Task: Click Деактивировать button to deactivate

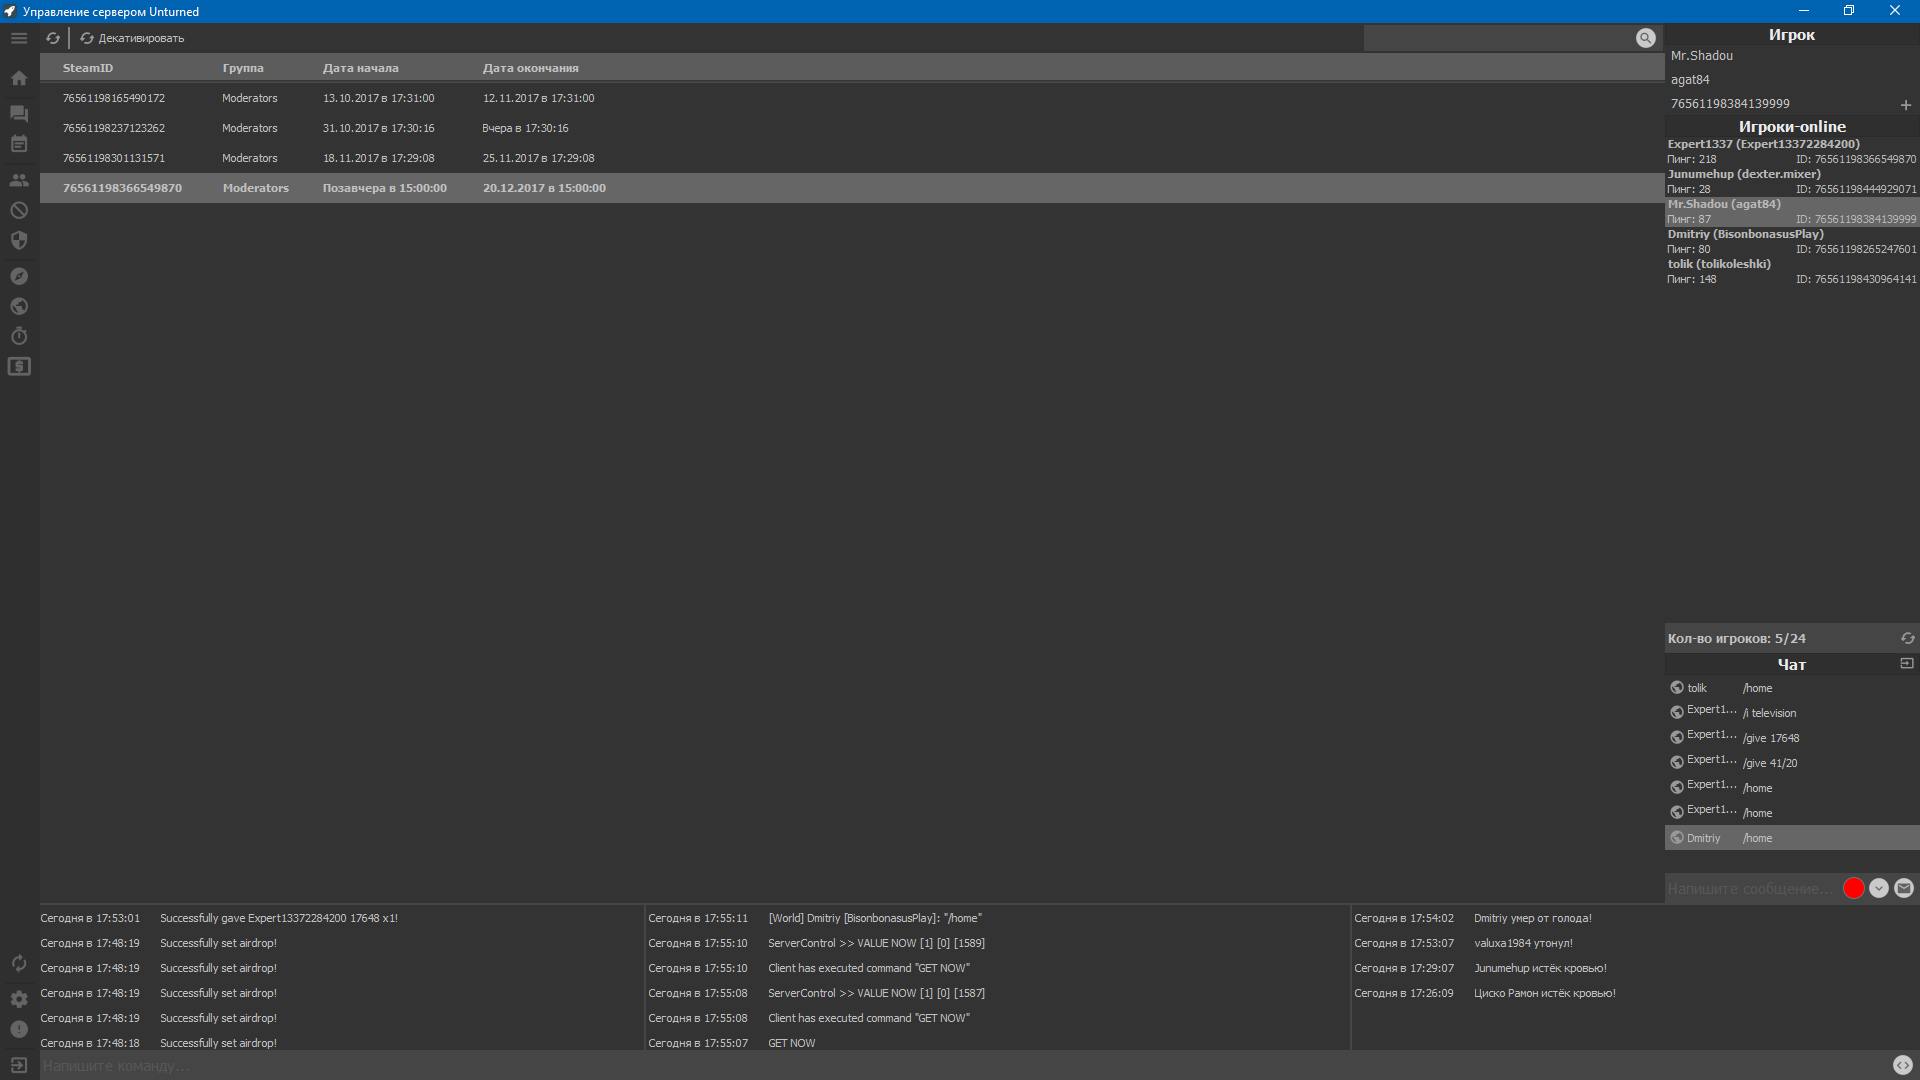Action: tap(132, 37)
